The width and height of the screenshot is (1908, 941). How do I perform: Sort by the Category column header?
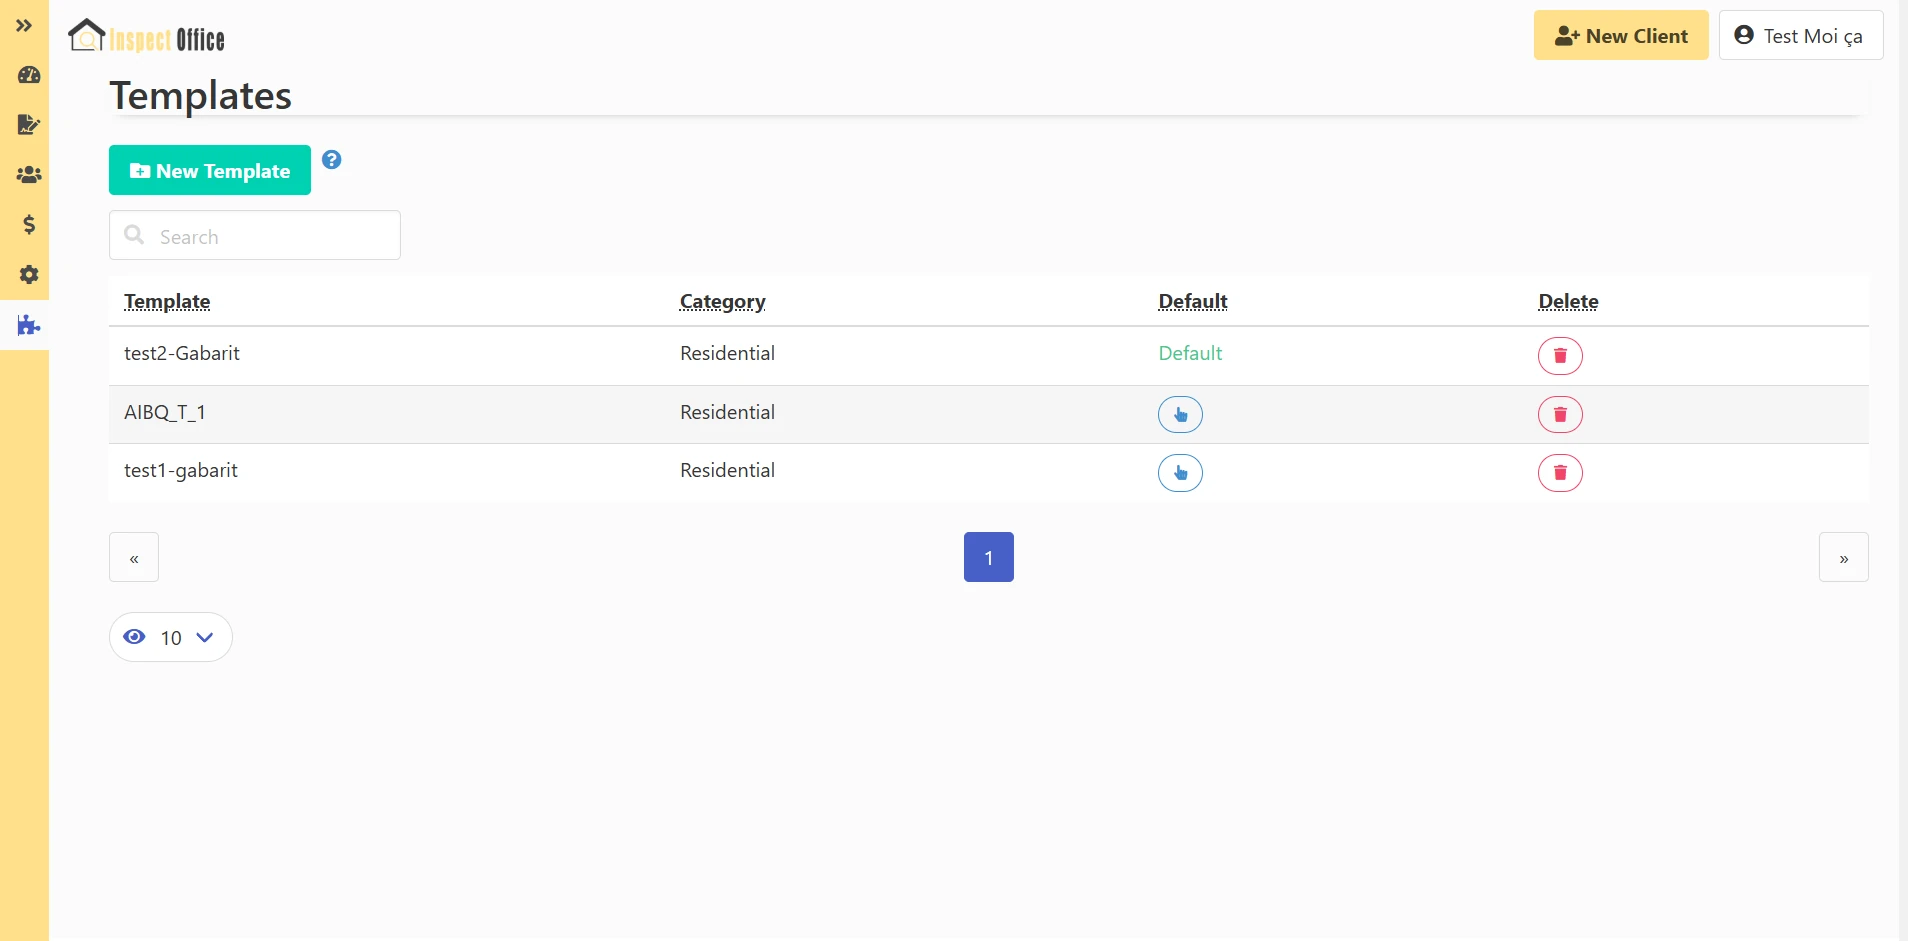722,302
